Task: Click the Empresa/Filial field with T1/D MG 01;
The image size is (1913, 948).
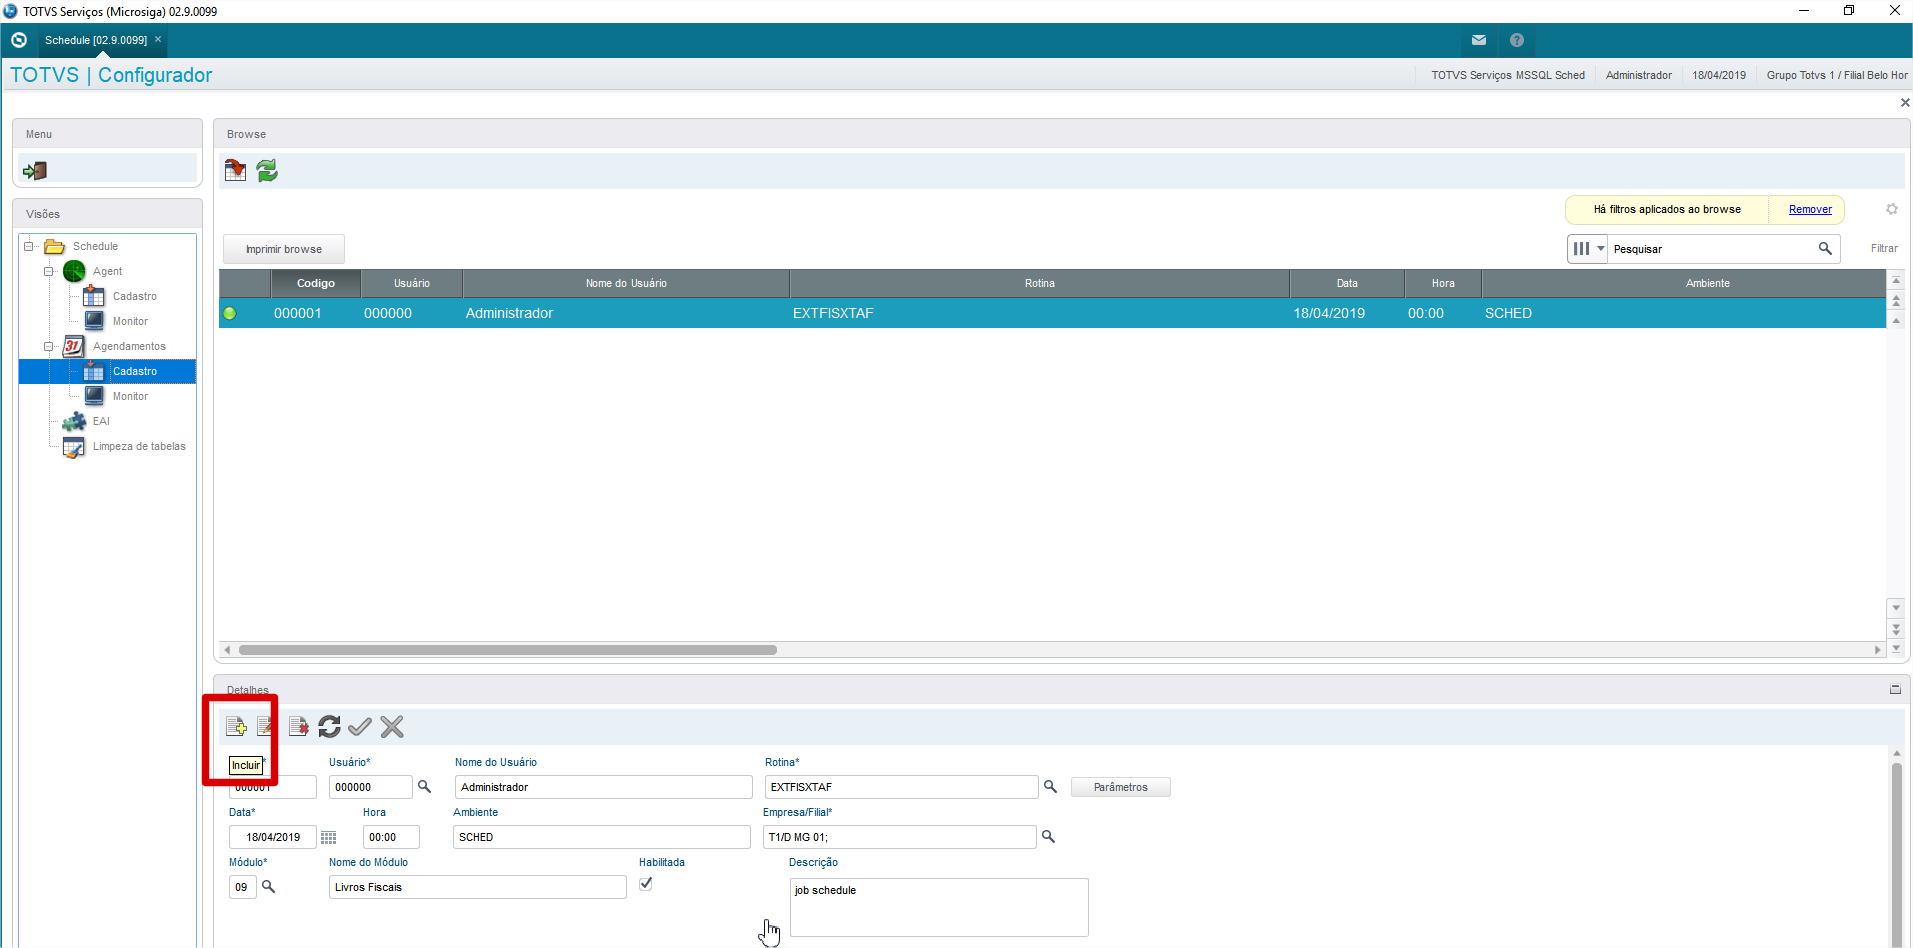Action: (899, 837)
